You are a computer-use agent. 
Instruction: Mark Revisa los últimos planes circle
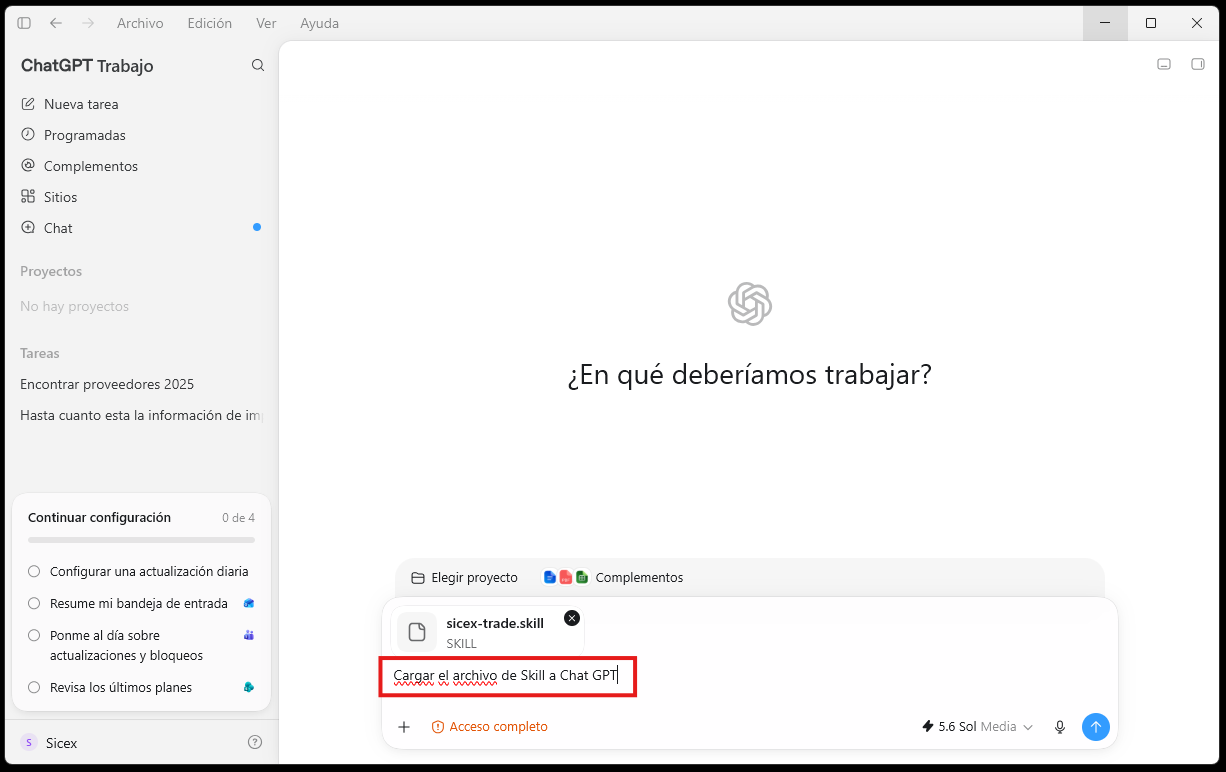click(34, 688)
